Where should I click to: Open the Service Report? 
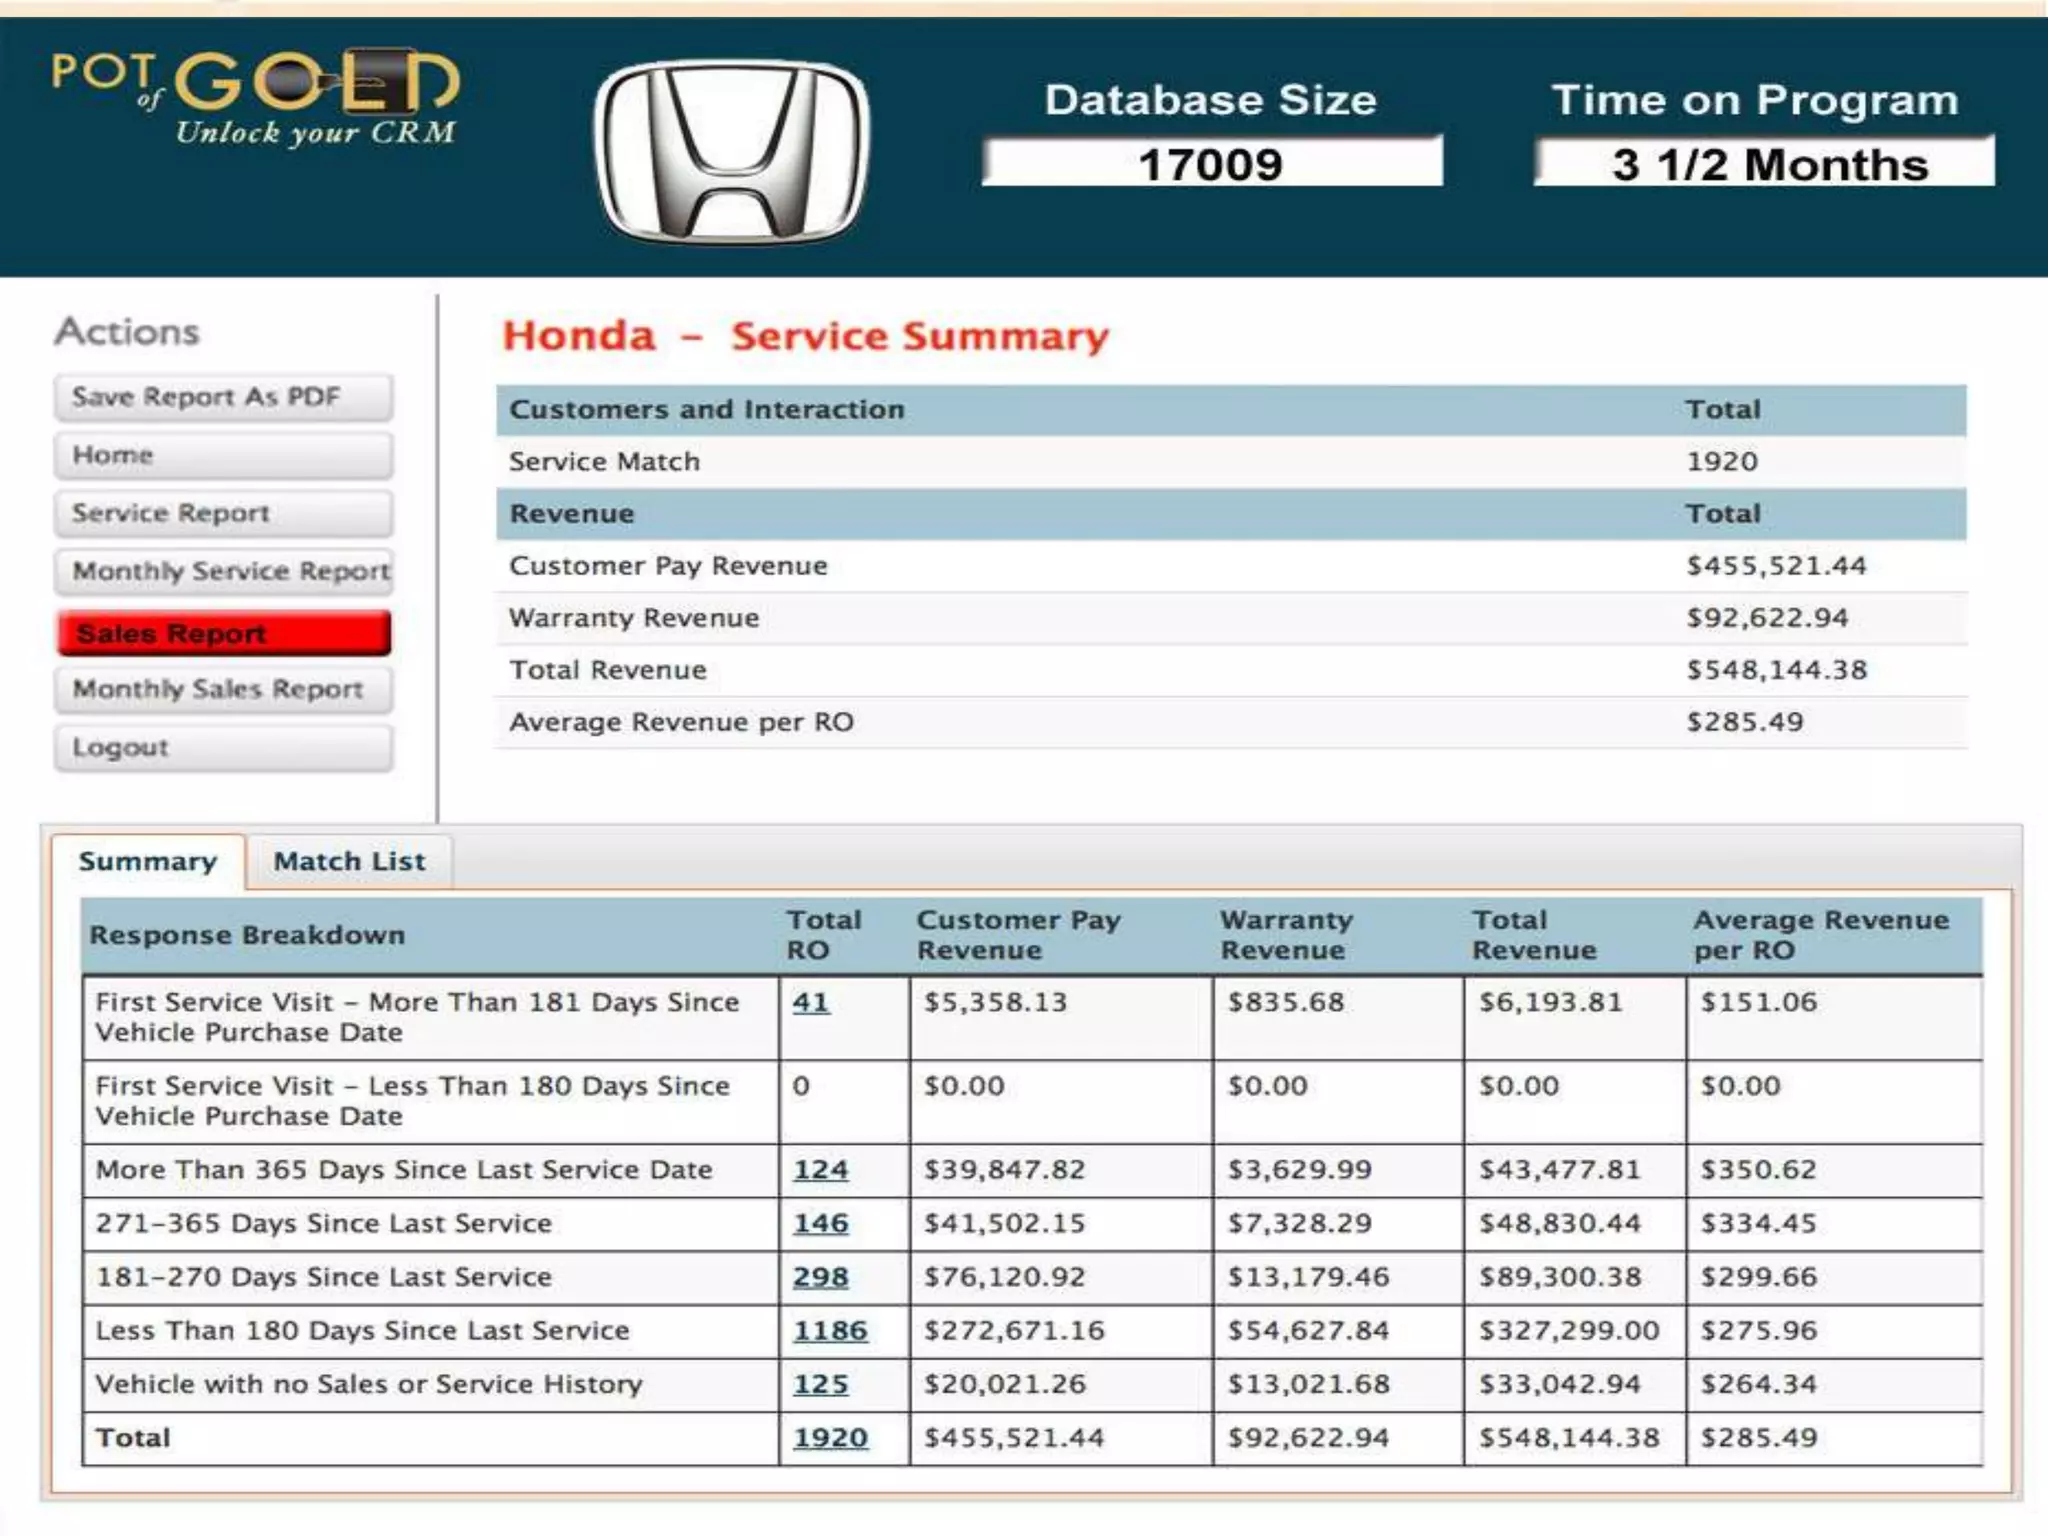pos(223,514)
